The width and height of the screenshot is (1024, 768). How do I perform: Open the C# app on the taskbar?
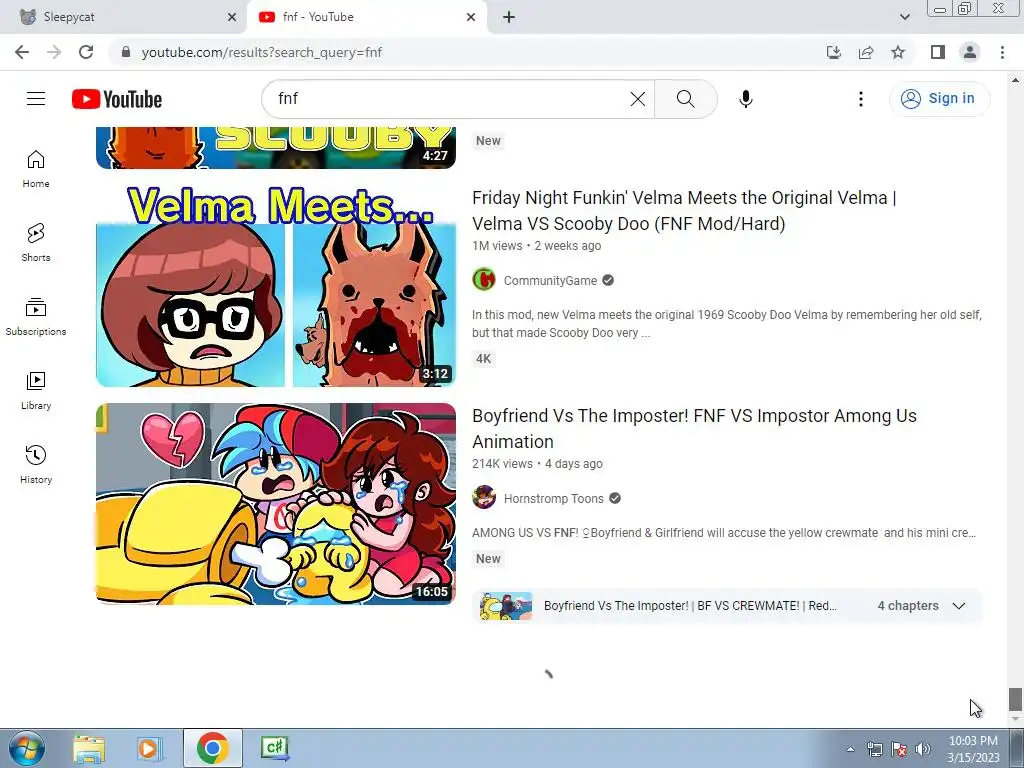point(274,748)
